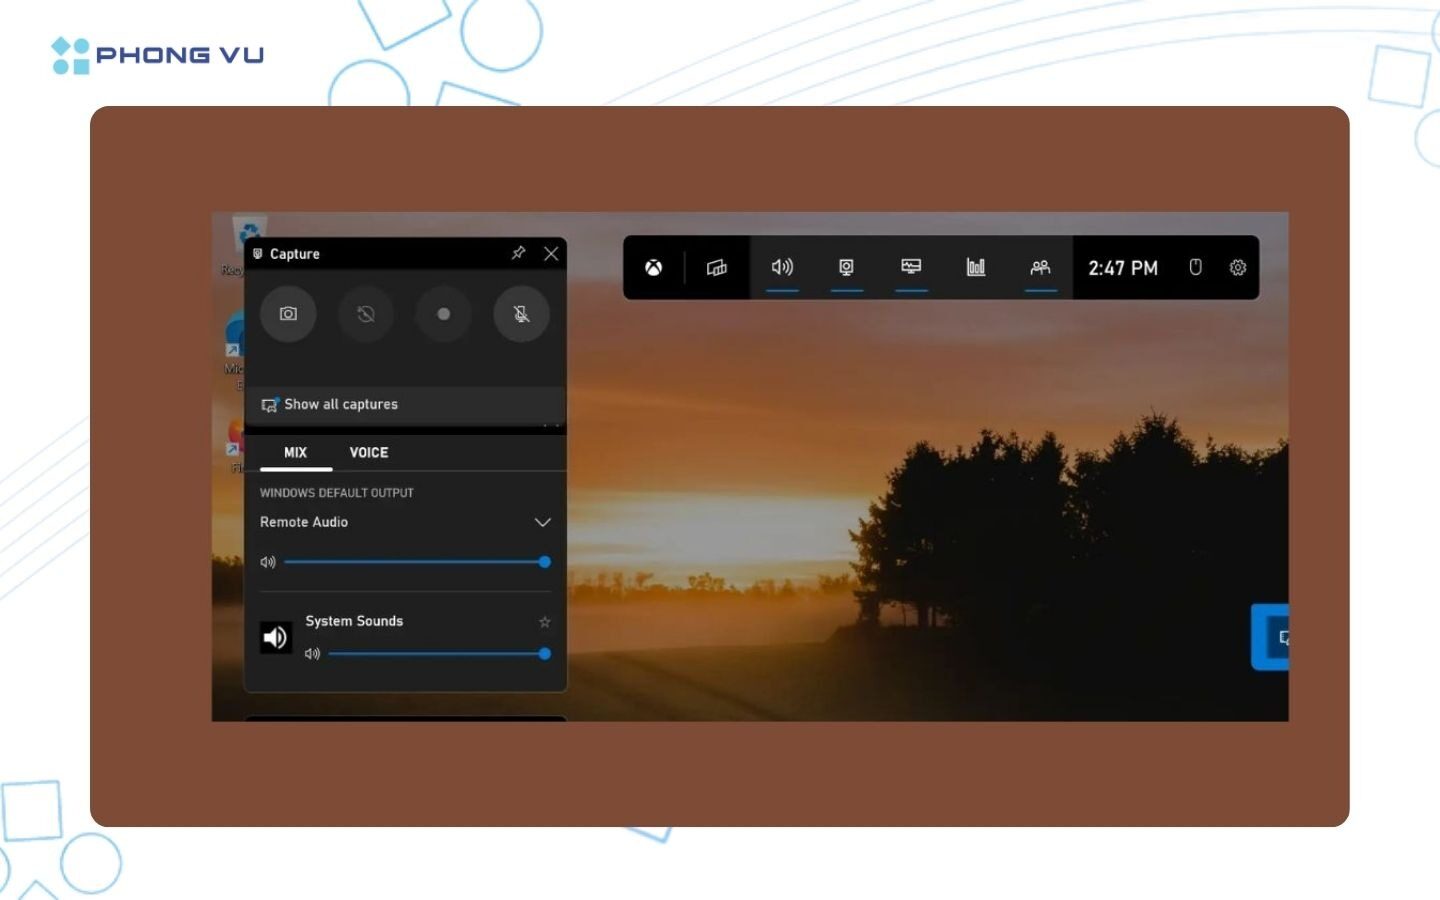This screenshot has height=900, width=1440.
Task: Expand the Remote Audio output dropdown
Action: [x=543, y=522]
